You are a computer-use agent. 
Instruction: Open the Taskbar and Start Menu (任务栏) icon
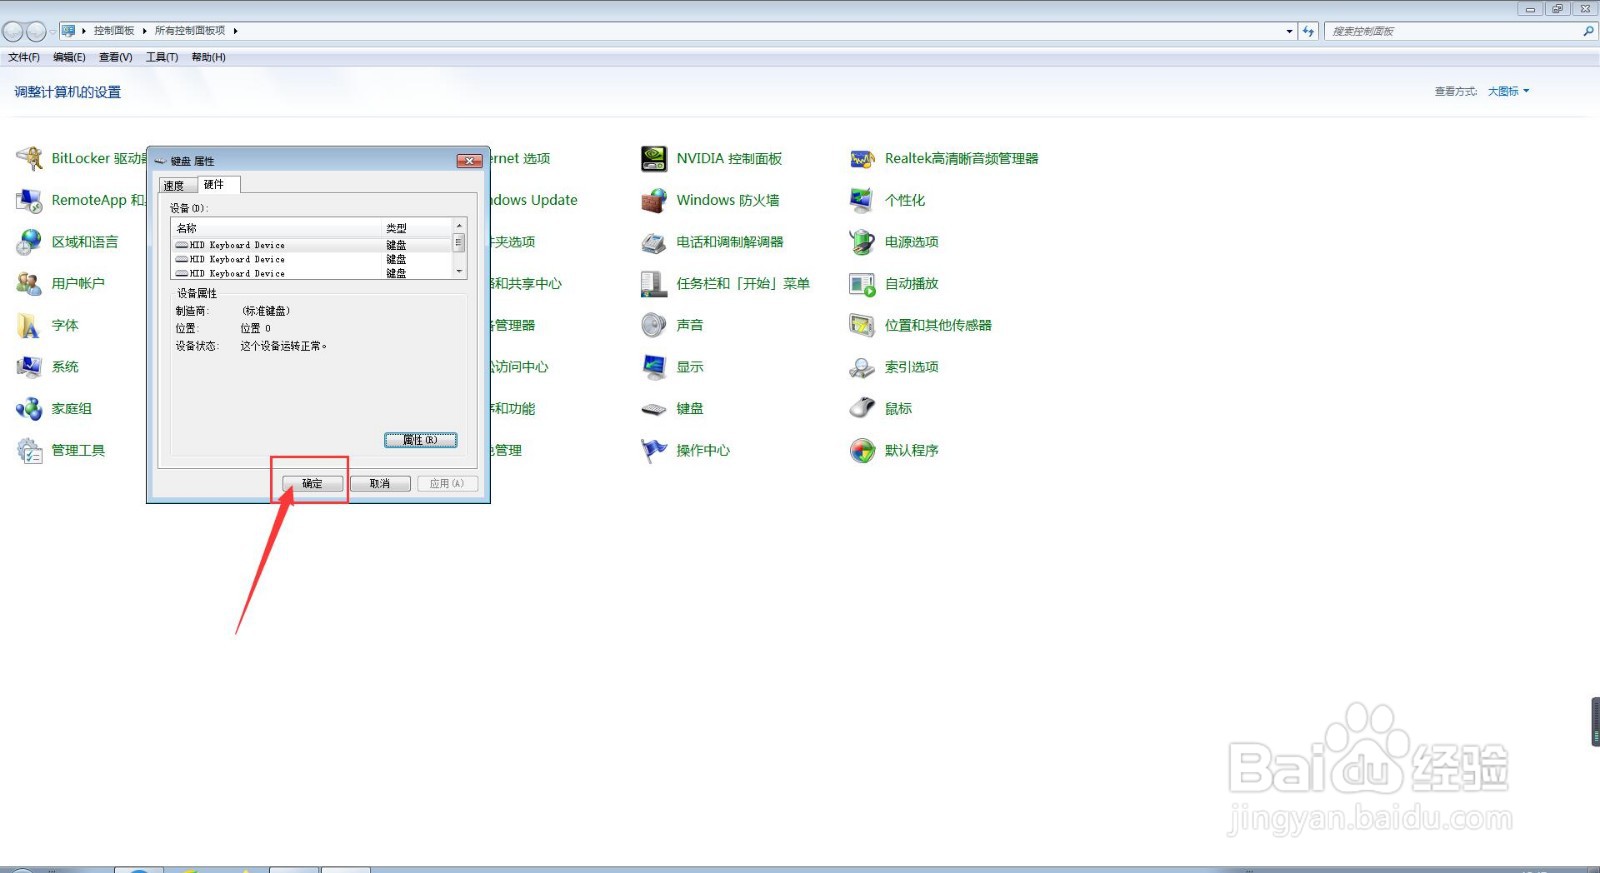(654, 284)
